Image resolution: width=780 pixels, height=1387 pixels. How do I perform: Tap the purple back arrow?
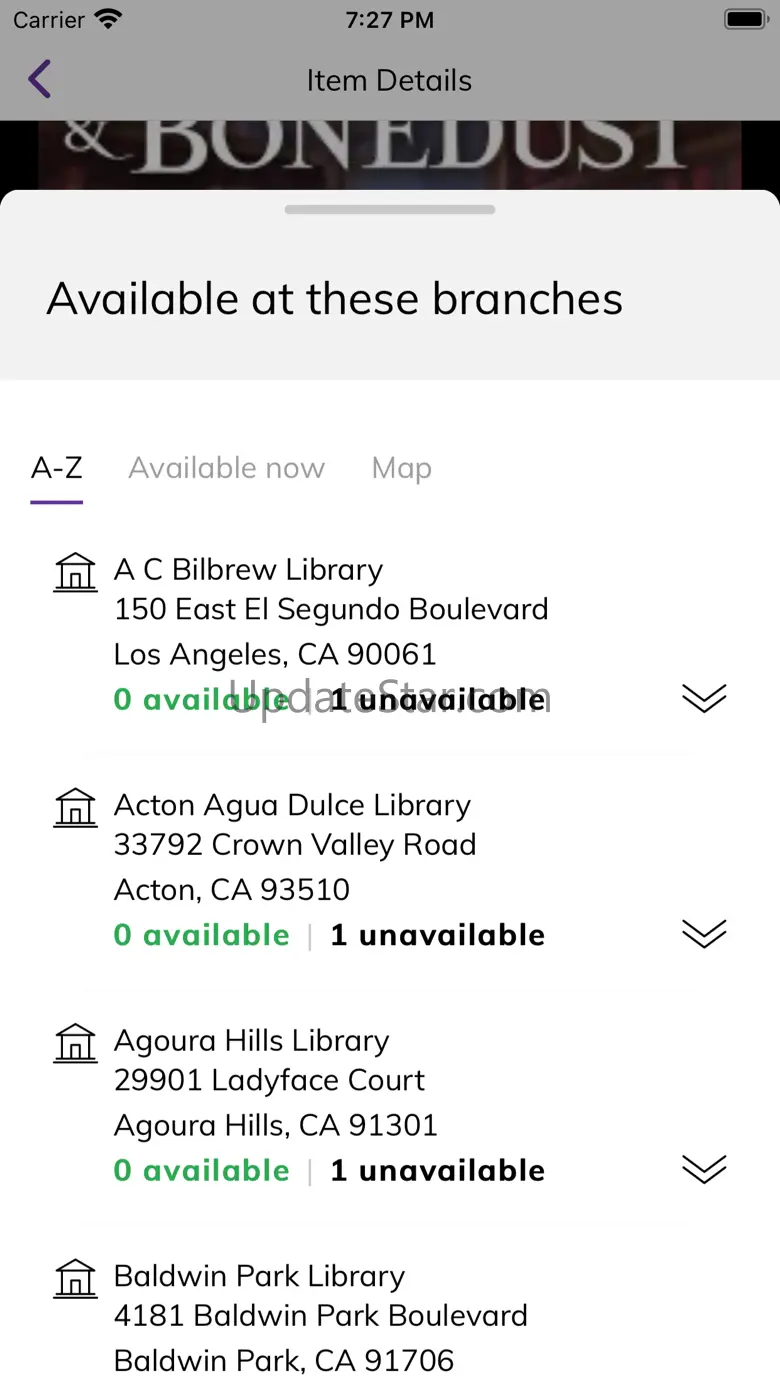coord(39,79)
